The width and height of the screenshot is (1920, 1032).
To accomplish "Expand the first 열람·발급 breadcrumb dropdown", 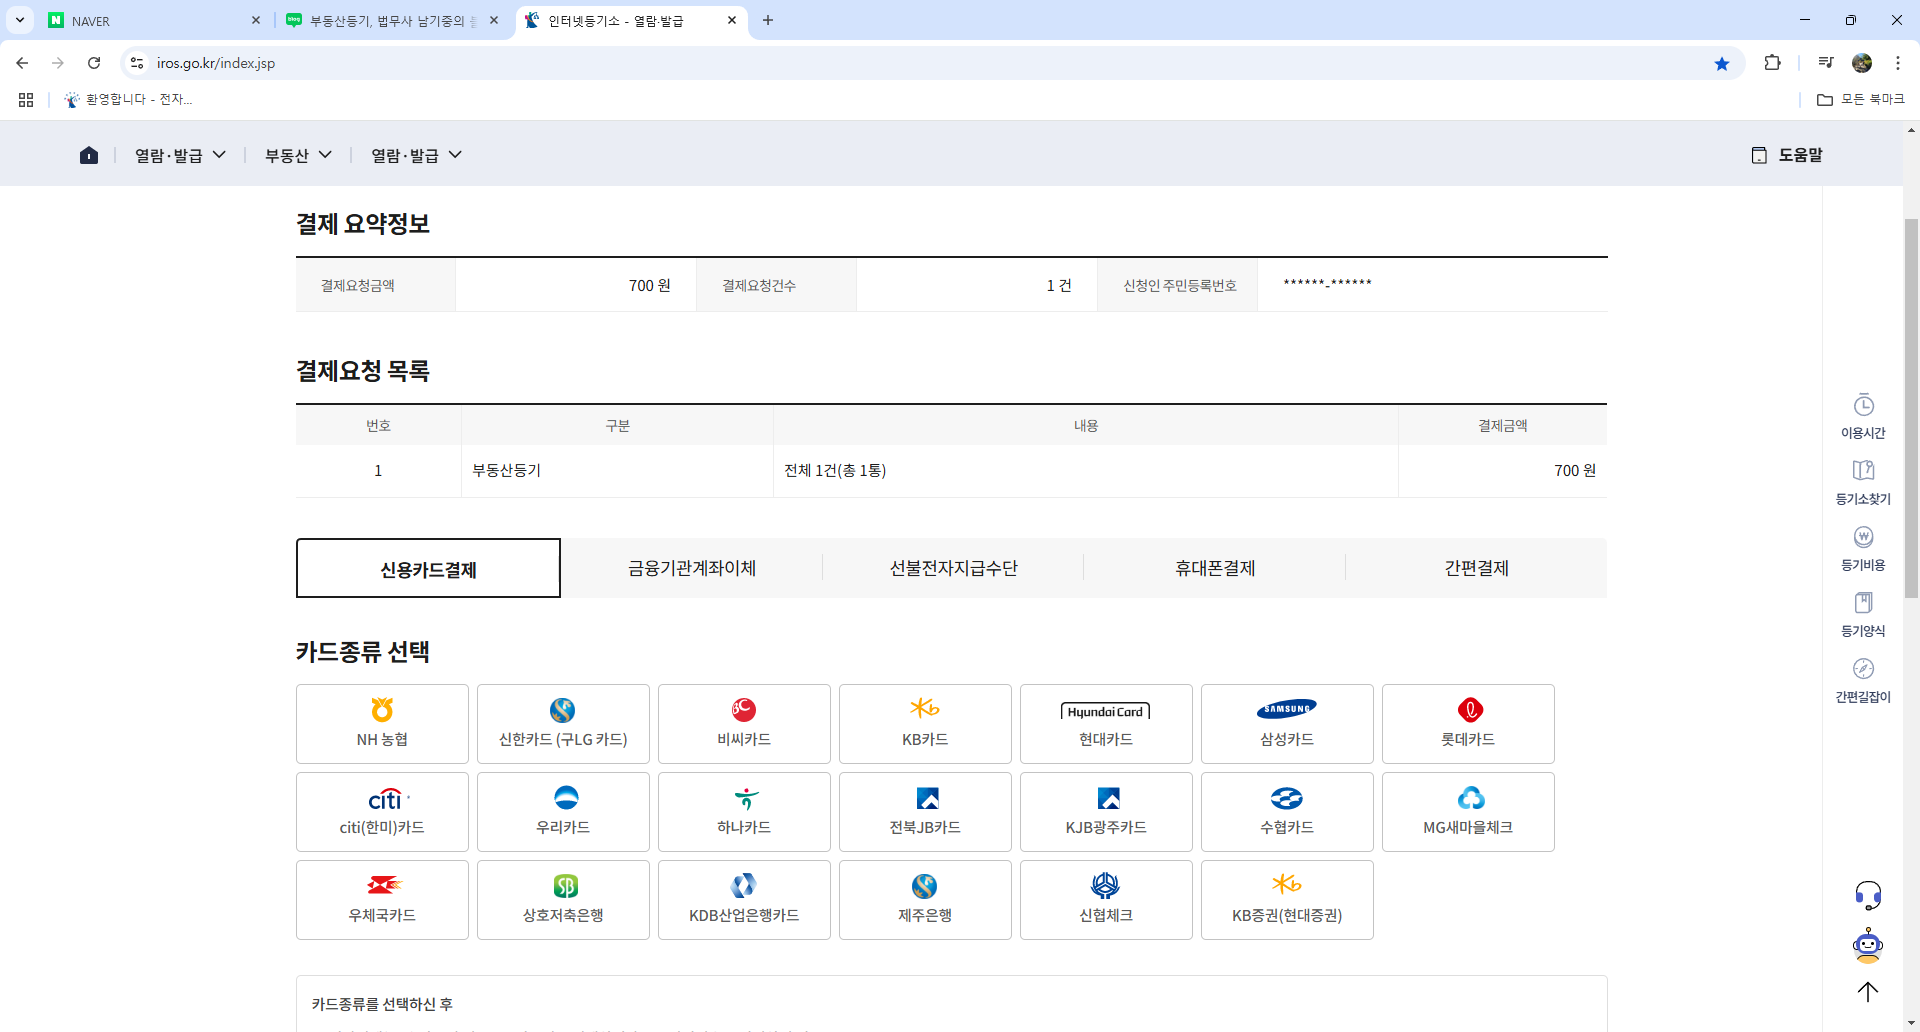I will (180, 155).
